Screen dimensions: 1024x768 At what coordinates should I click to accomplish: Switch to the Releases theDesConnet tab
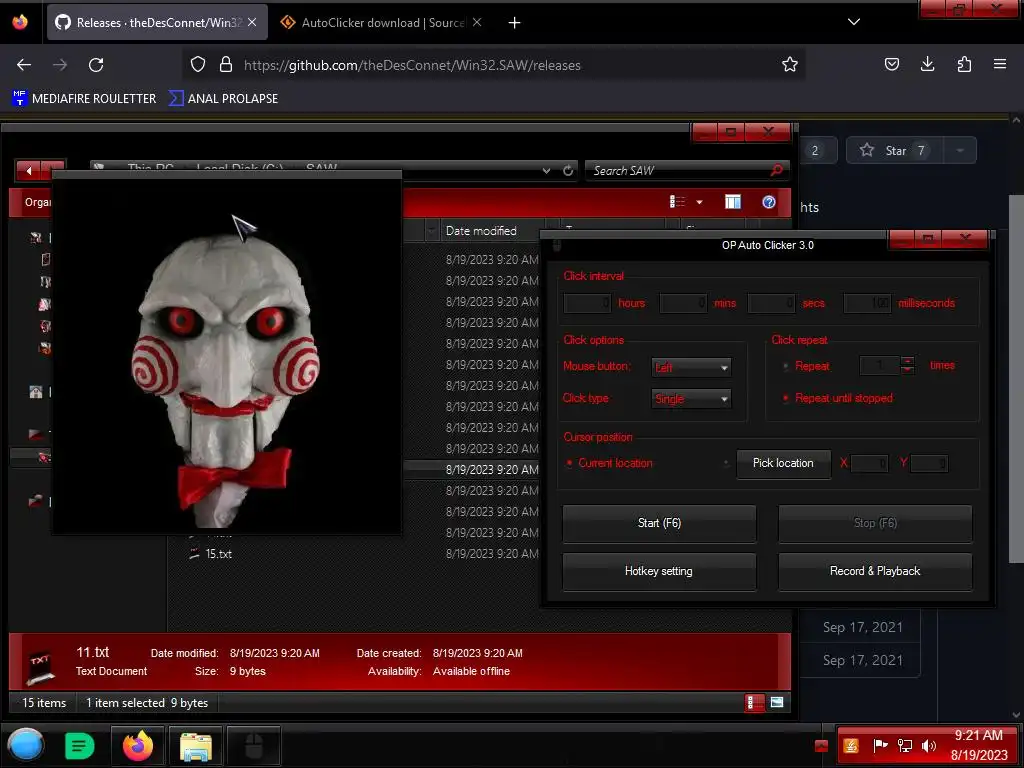(157, 22)
